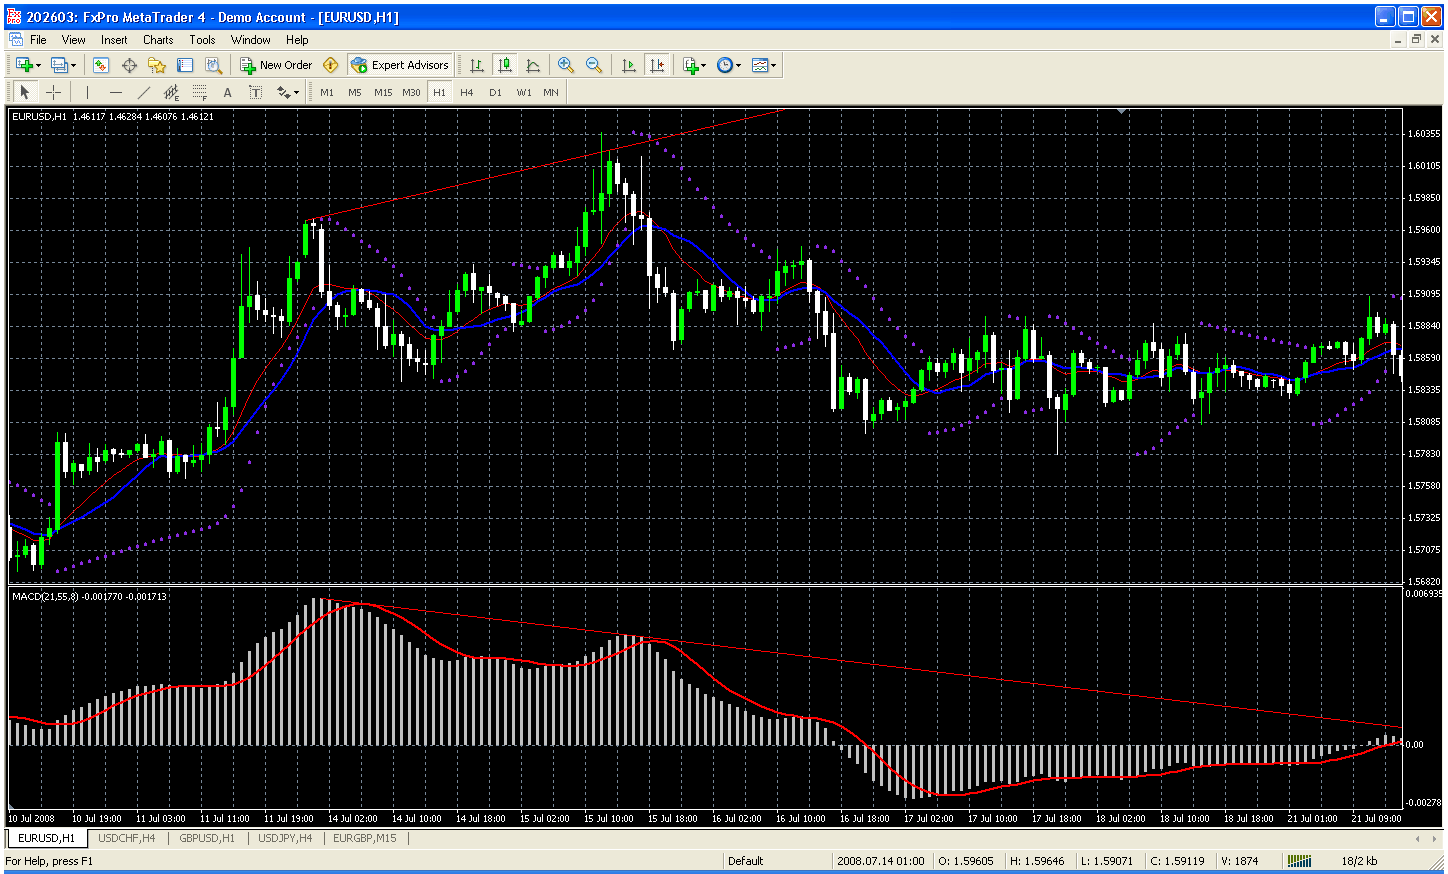This screenshot has height=874, width=1448.
Task: Select the Crosshair tool
Action: (x=53, y=92)
